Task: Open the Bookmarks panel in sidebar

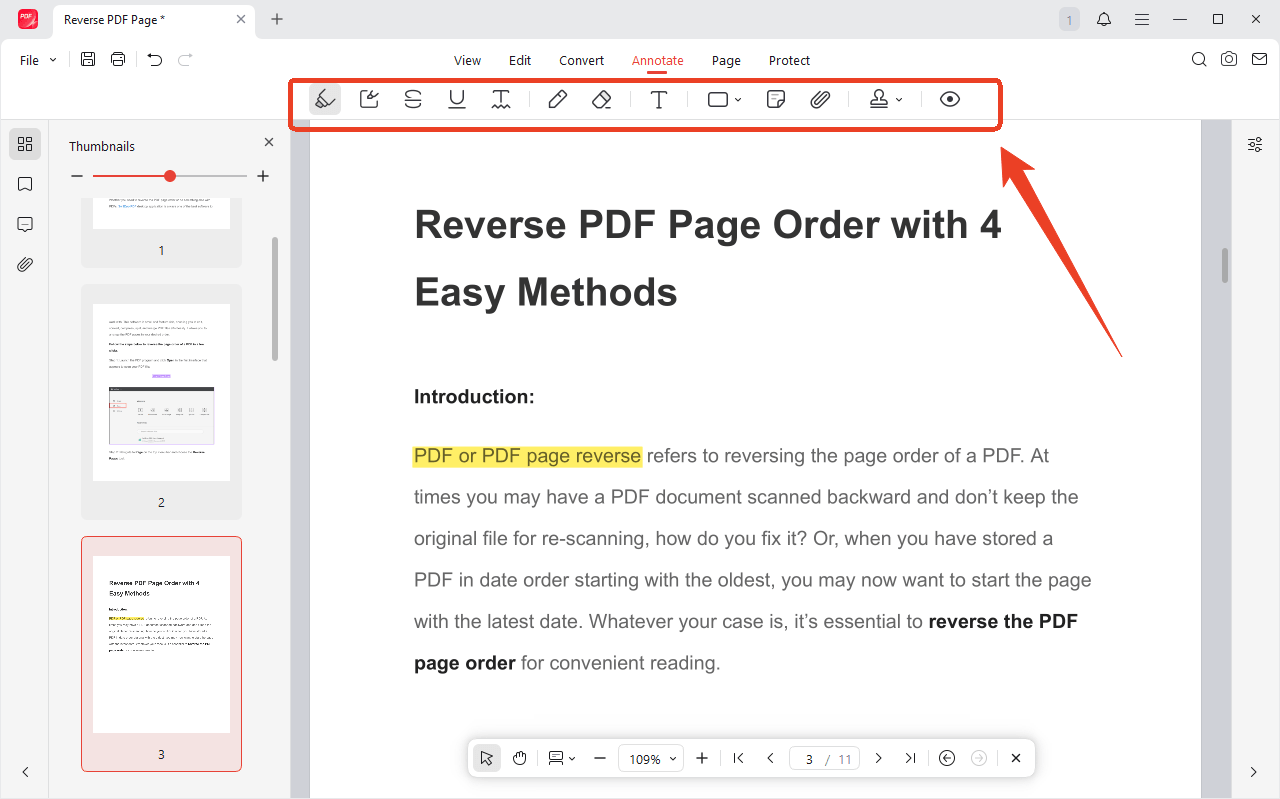Action: click(25, 184)
